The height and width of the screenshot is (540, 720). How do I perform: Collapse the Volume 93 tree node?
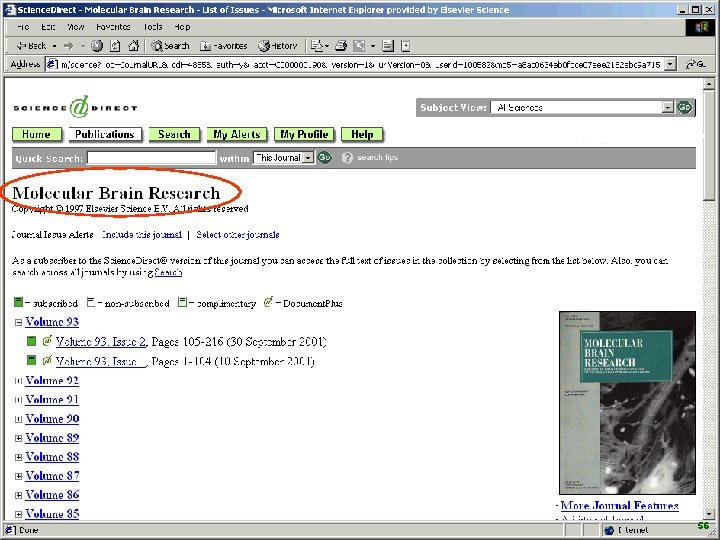pyautogui.click(x=18, y=322)
